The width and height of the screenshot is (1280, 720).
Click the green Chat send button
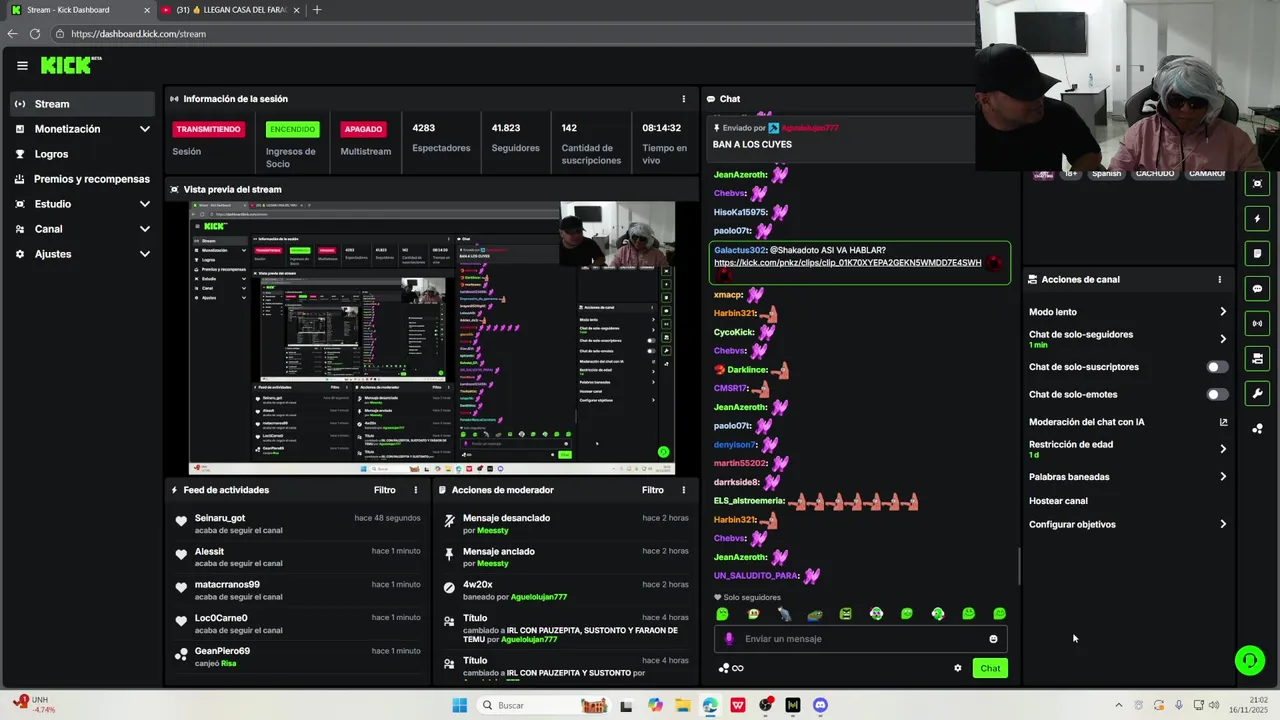tap(990, 668)
